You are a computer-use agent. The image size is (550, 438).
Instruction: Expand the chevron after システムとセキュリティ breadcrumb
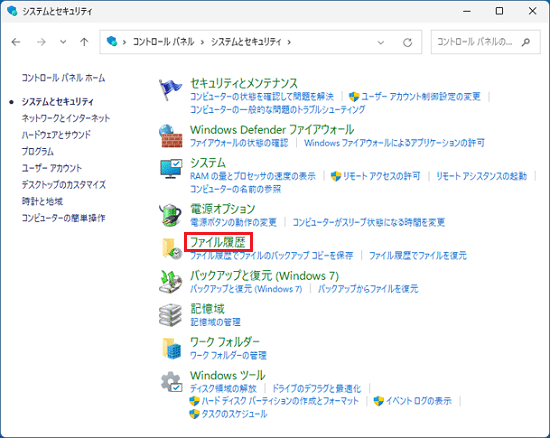tap(289, 42)
